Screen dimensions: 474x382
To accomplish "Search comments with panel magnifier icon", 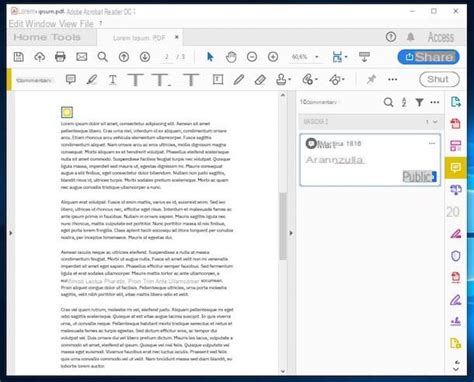I will [x=388, y=102].
